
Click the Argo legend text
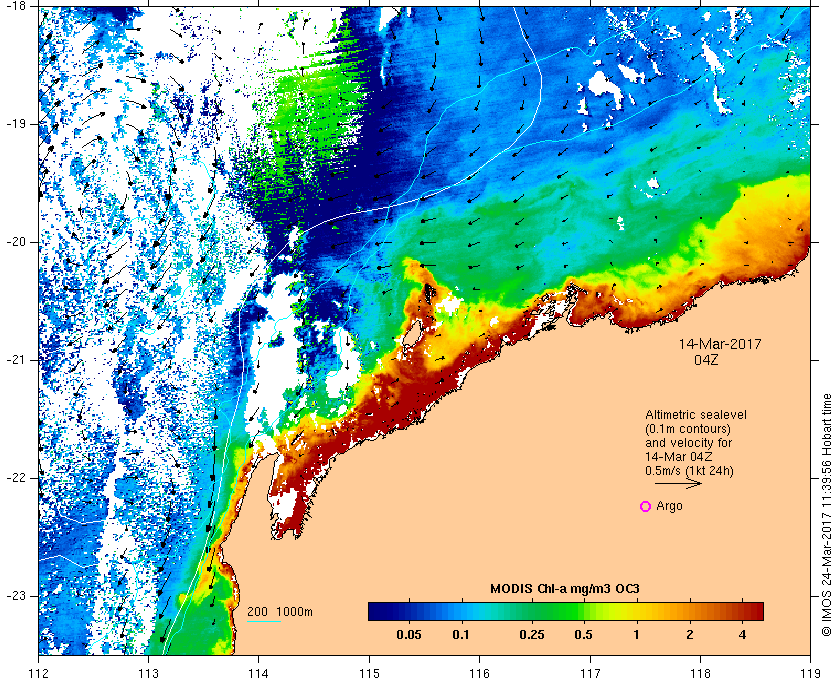tap(669, 506)
